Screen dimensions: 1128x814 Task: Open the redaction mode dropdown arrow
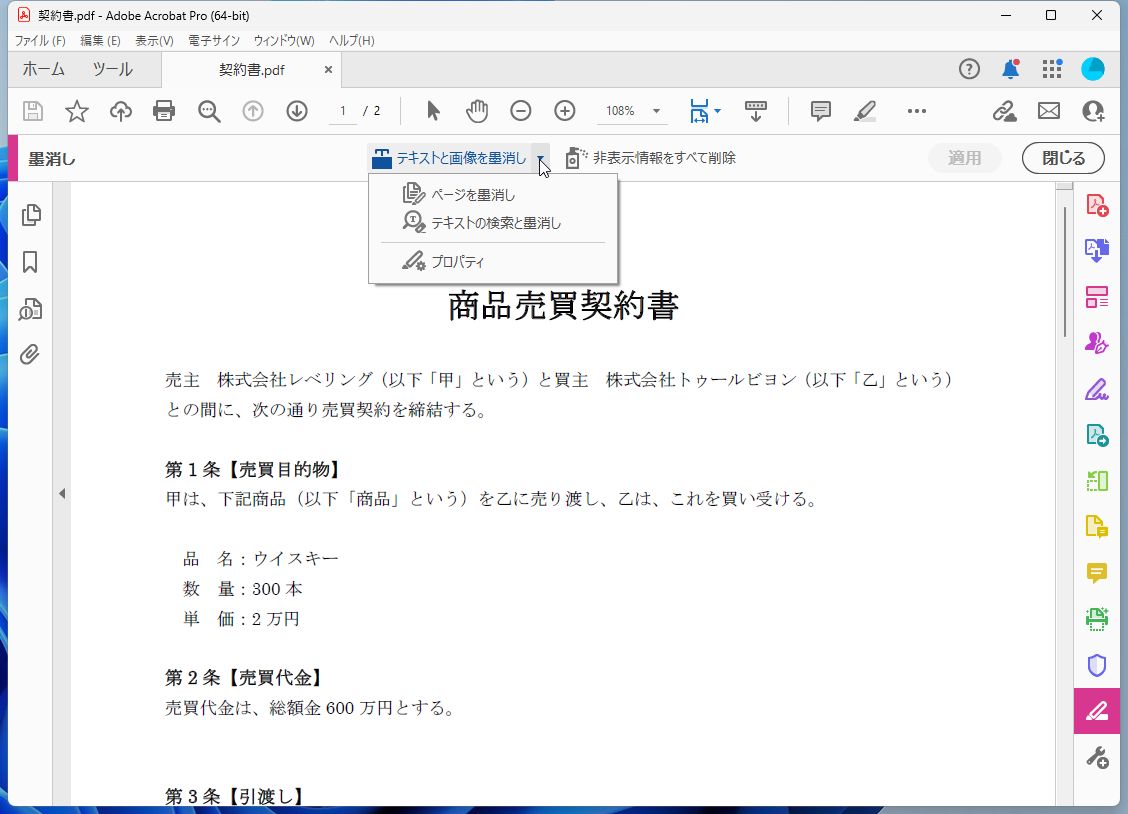[540, 157]
